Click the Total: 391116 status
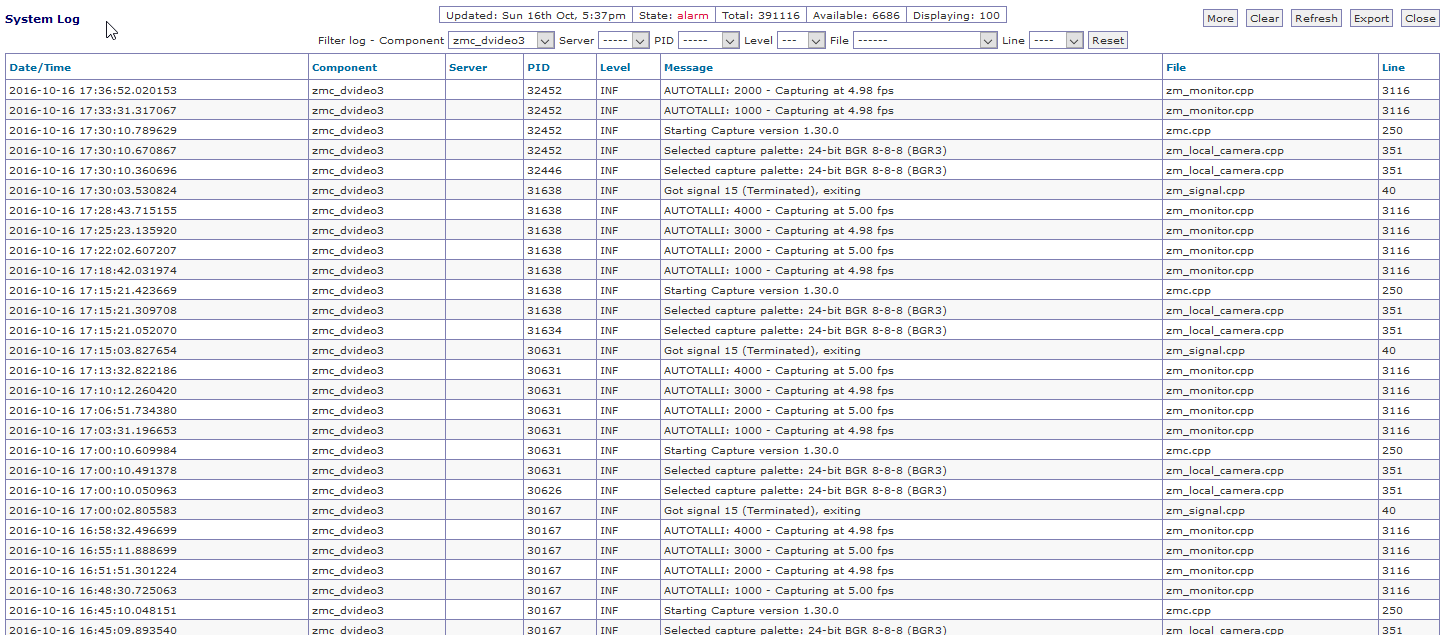Screen dimensions: 1452x635 760,16
